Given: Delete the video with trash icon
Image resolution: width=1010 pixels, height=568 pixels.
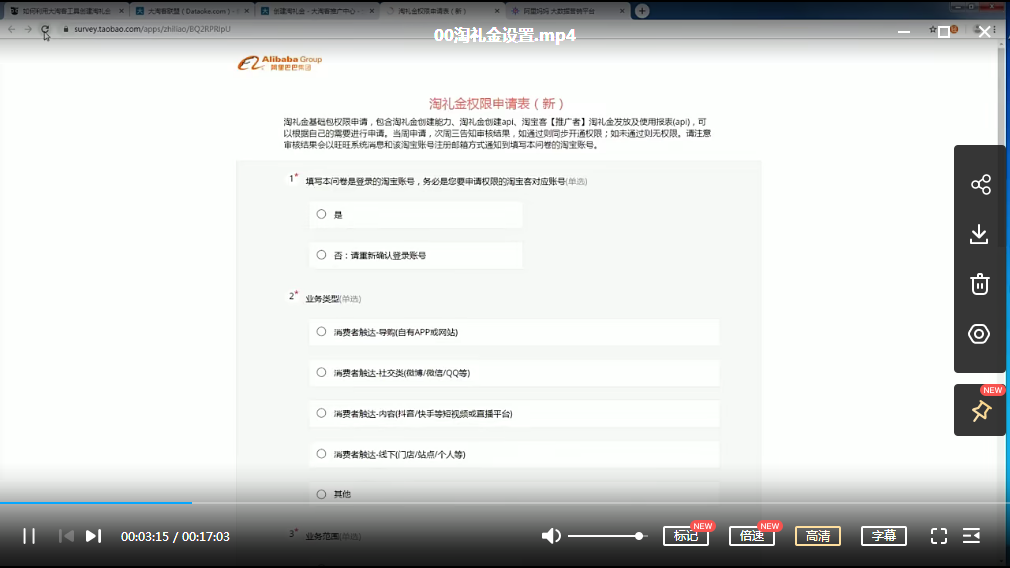Looking at the screenshot, I should pos(980,284).
